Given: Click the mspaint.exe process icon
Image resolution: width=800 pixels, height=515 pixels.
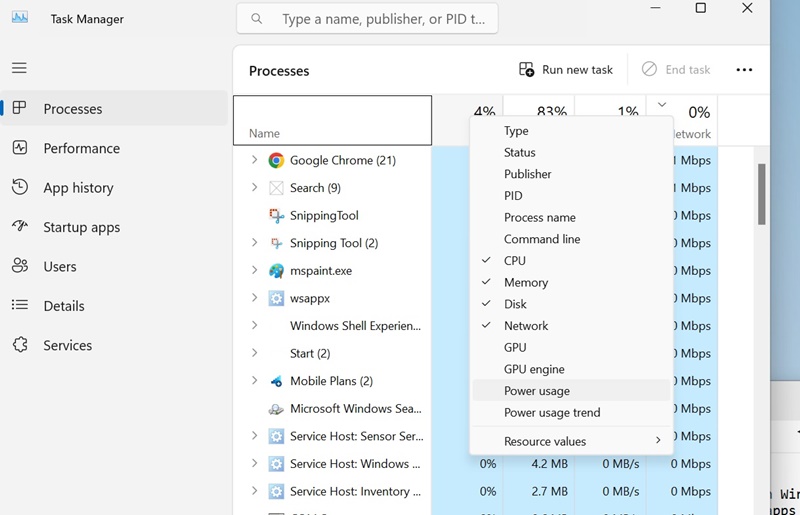Looking at the screenshot, I should tap(277, 271).
